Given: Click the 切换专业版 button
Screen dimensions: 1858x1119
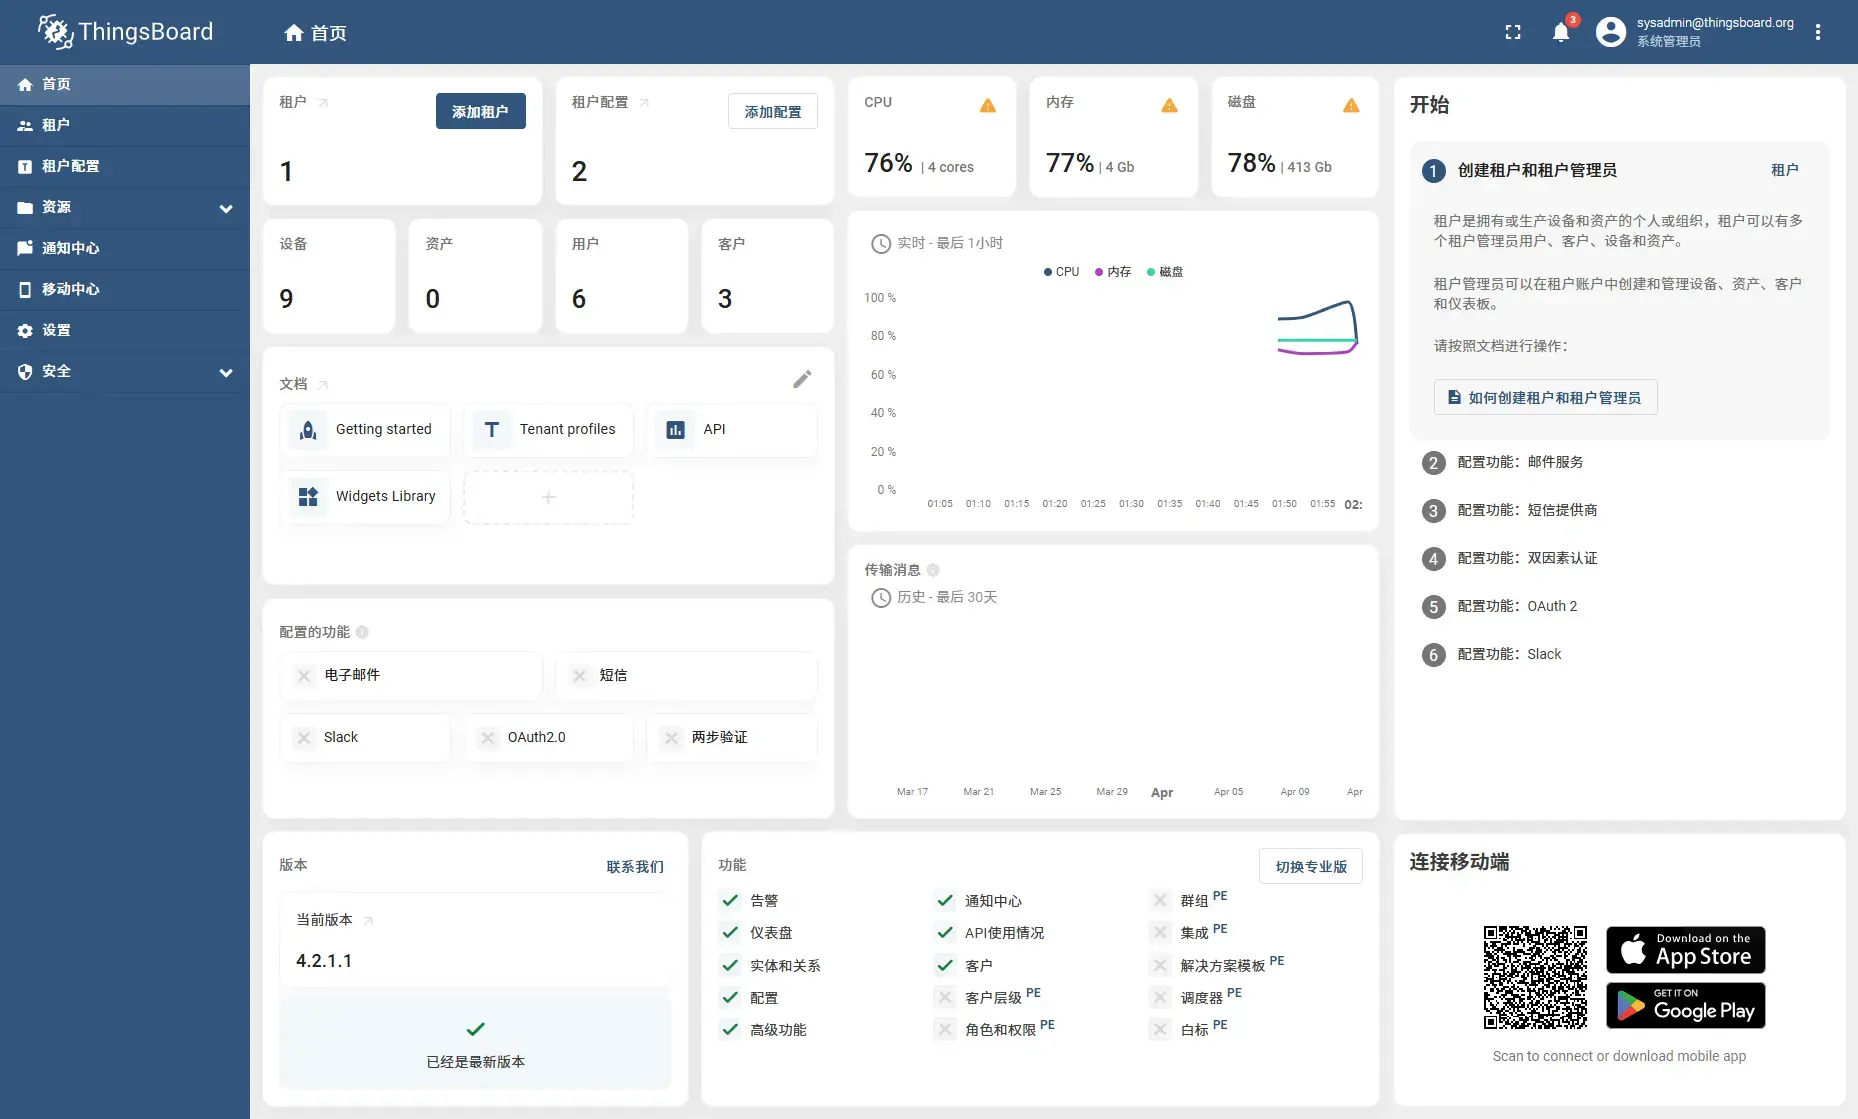Looking at the screenshot, I should pos(1310,866).
